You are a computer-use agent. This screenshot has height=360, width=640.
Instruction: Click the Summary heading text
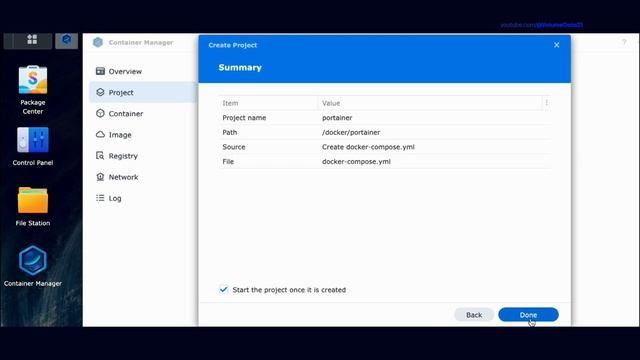click(240, 67)
